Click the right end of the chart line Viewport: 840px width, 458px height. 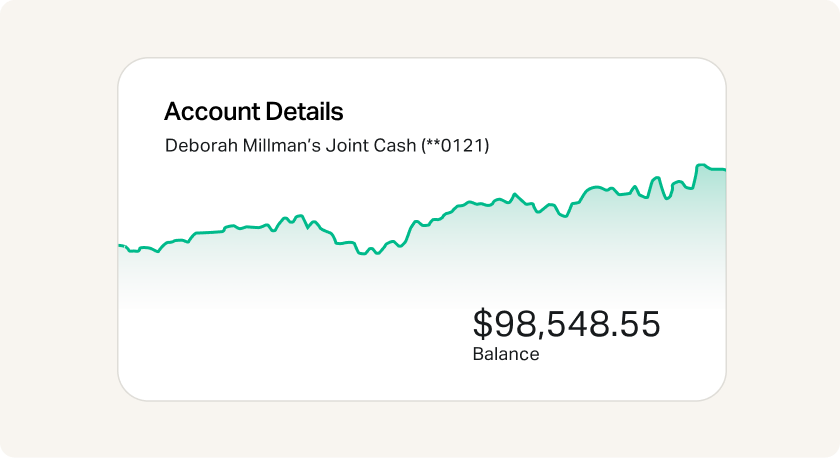point(723,171)
